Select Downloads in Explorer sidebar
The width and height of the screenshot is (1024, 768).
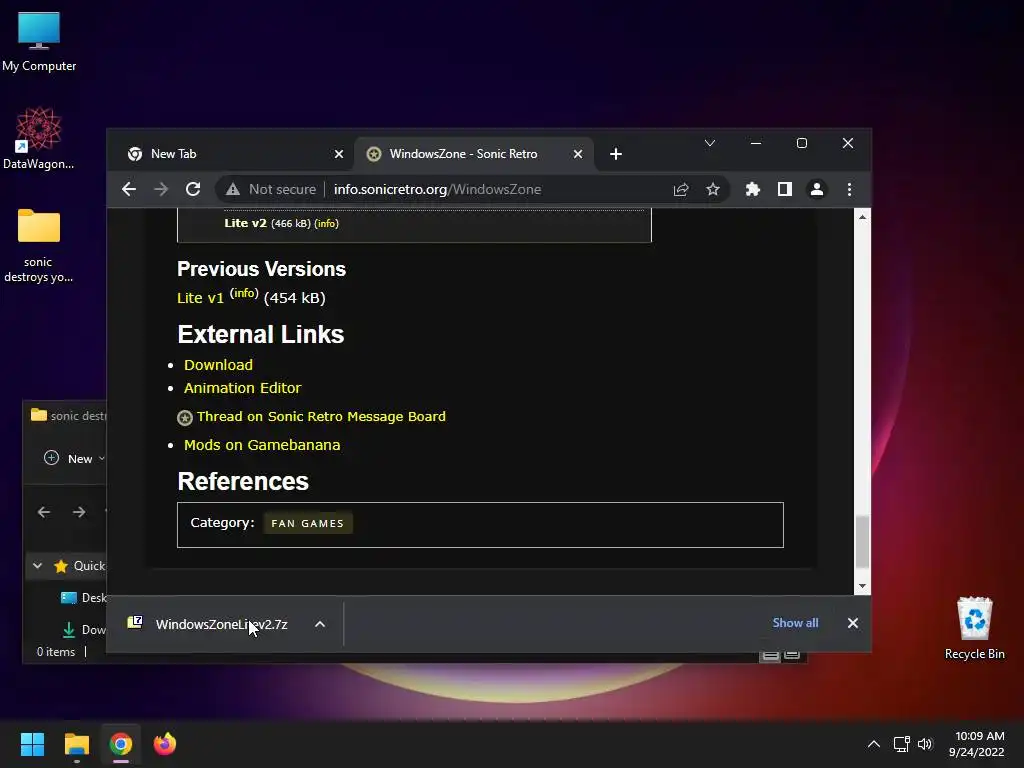pos(84,630)
